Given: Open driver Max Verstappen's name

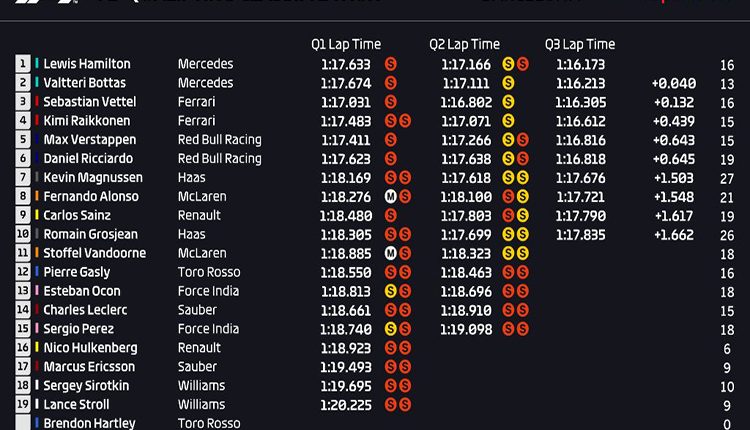Looking at the screenshot, I should pos(90,140).
